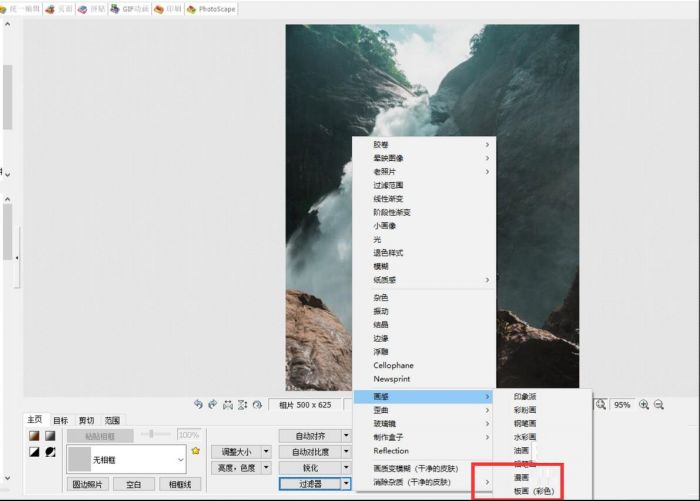700x501 pixels.
Task: Choose 漫画 from the 画笔 submenu
Action: pos(522,478)
